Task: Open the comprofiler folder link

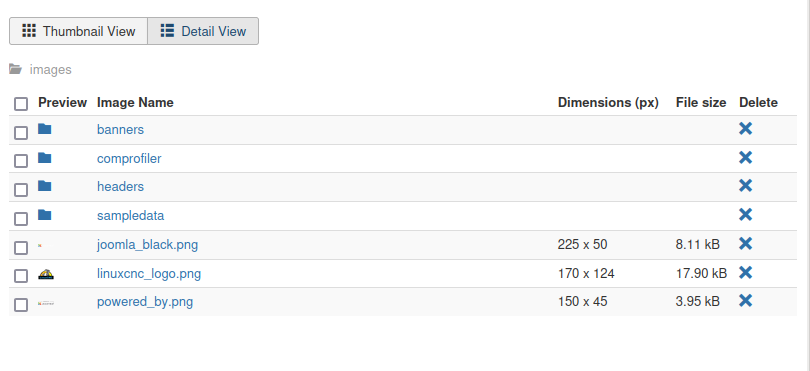Action: 129,158
